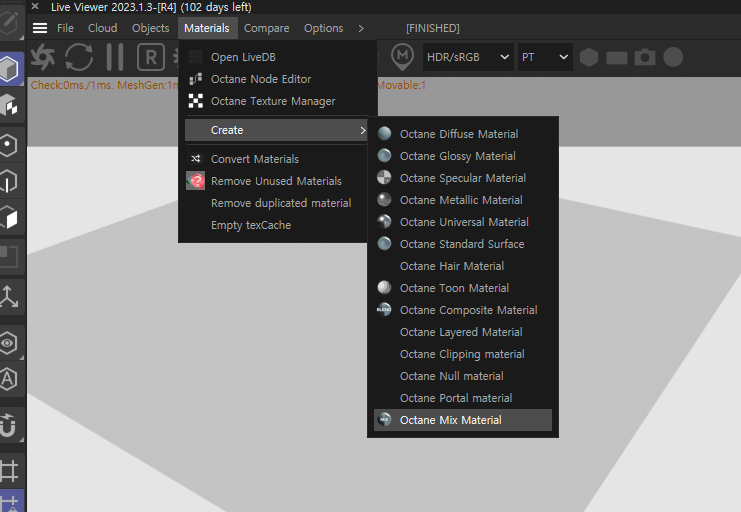Select the checkered cube texture mode icon
Viewport: 741px width, 512px height.
click(x=10, y=105)
